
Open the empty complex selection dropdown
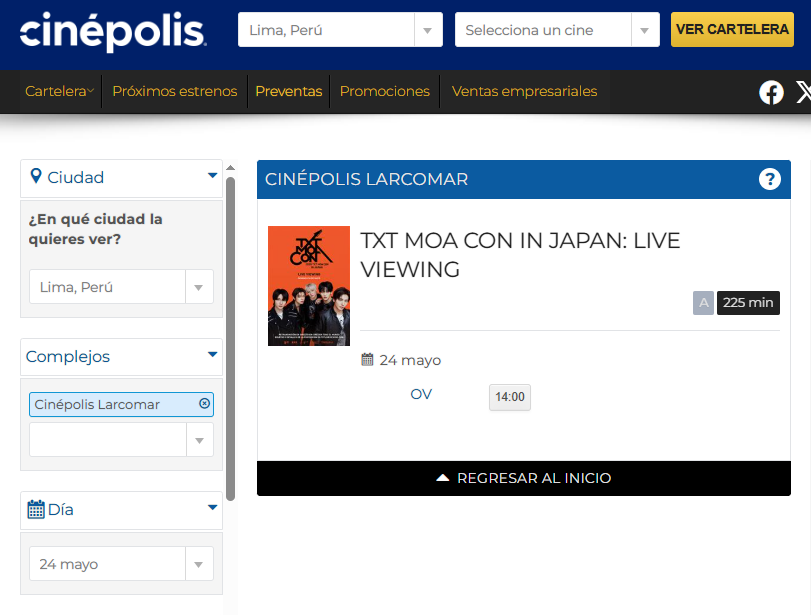(x=121, y=440)
